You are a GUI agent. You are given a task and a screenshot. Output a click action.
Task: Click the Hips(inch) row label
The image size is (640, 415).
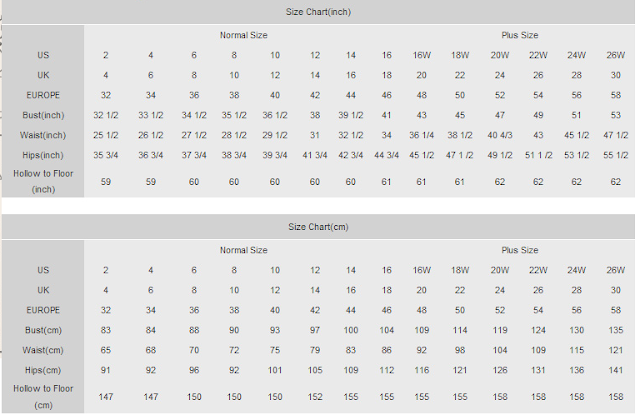(x=43, y=155)
